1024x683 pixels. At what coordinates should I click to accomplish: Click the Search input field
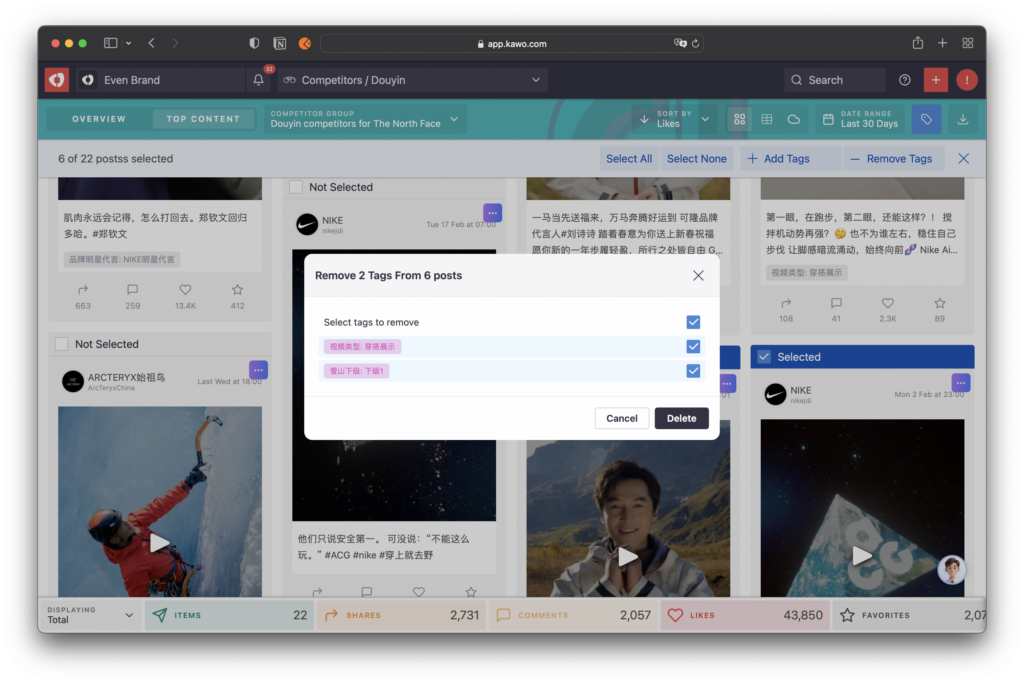click(x=835, y=80)
